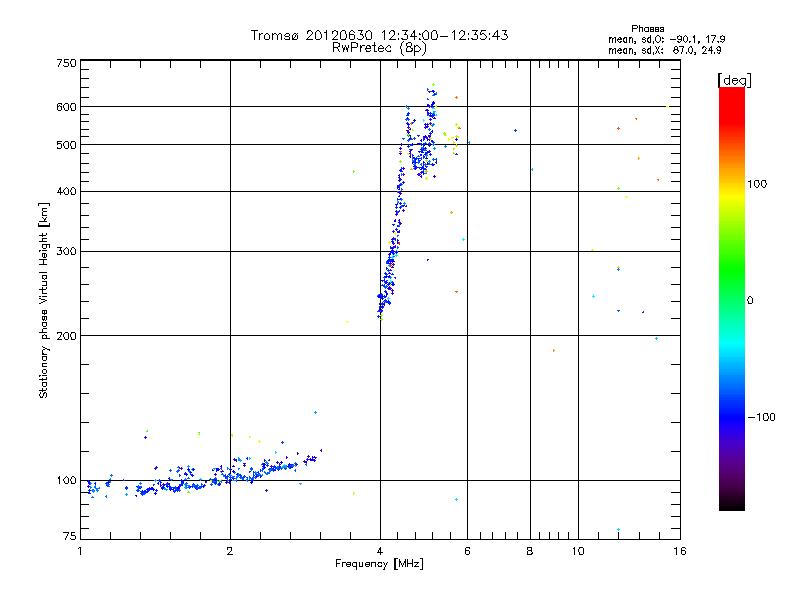The width and height of the screenshot is (800, 600).
Task: Click the "mean, sd,O: -90.1, 17.9" line
Action: coord(666,39)
